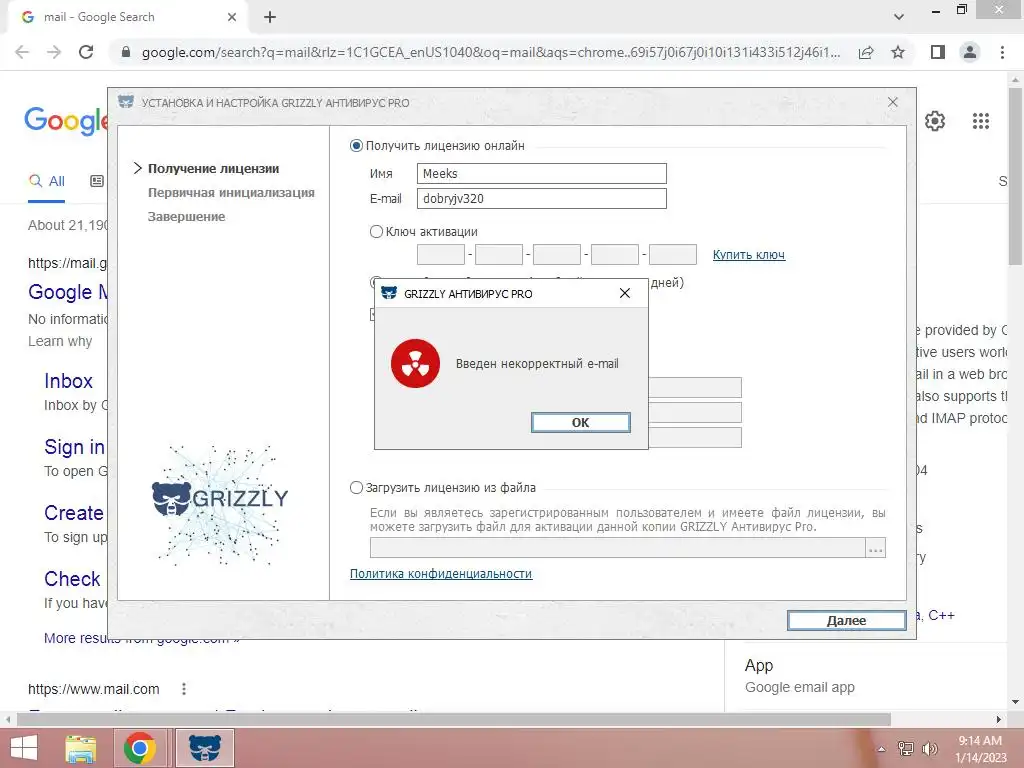1024x768 pixels.
Task: Open Google apps grid icon
Action: (x=980, y=121)
